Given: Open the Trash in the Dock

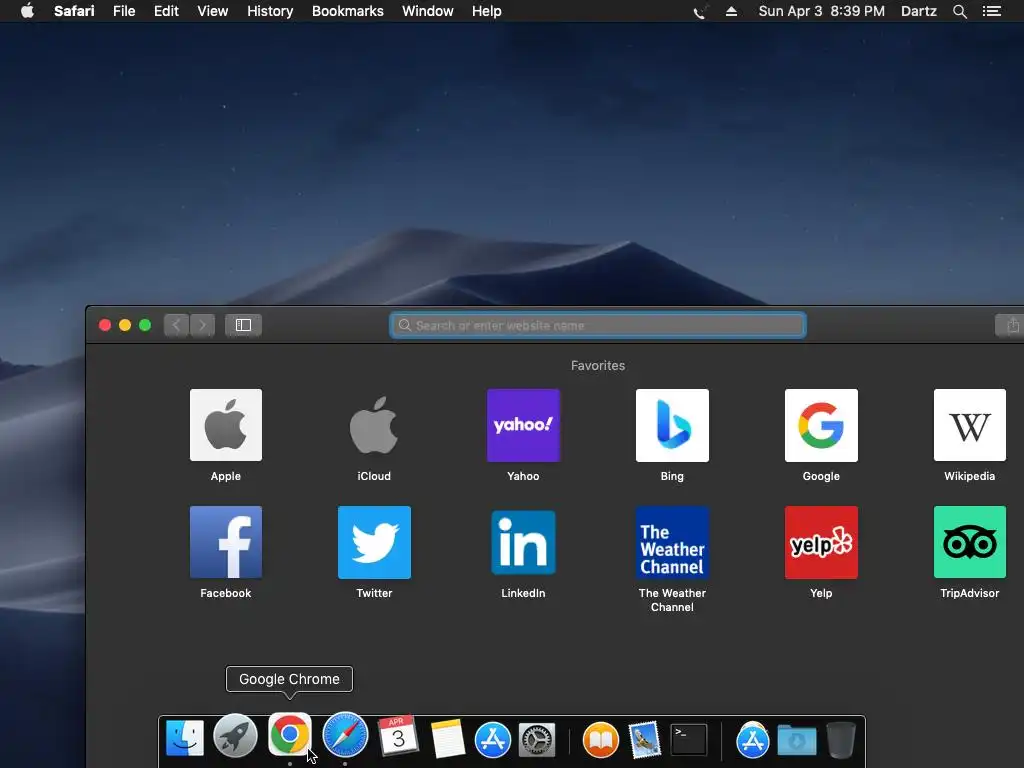Looking at the screenshot, I should coord(841,739).
